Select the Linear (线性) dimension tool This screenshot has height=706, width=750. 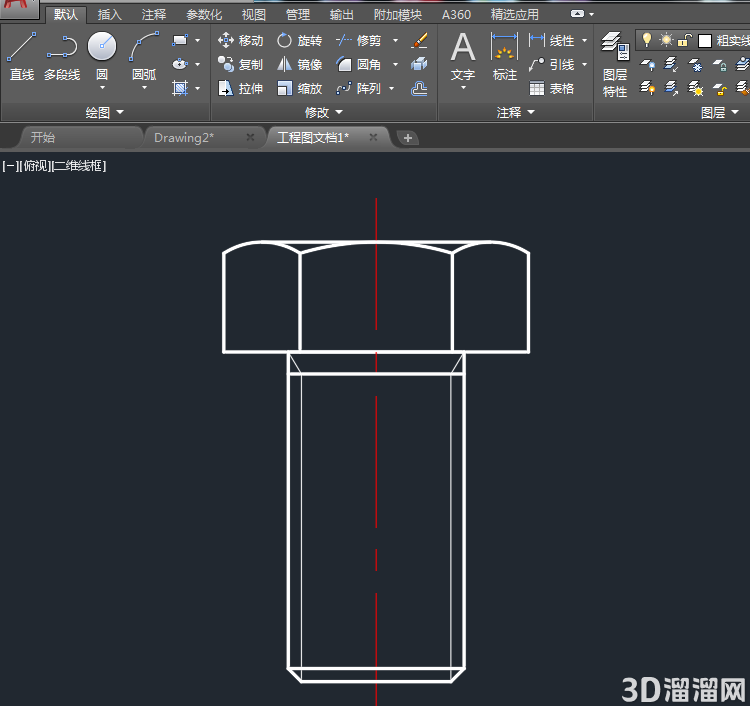click(x=551, y=40)
